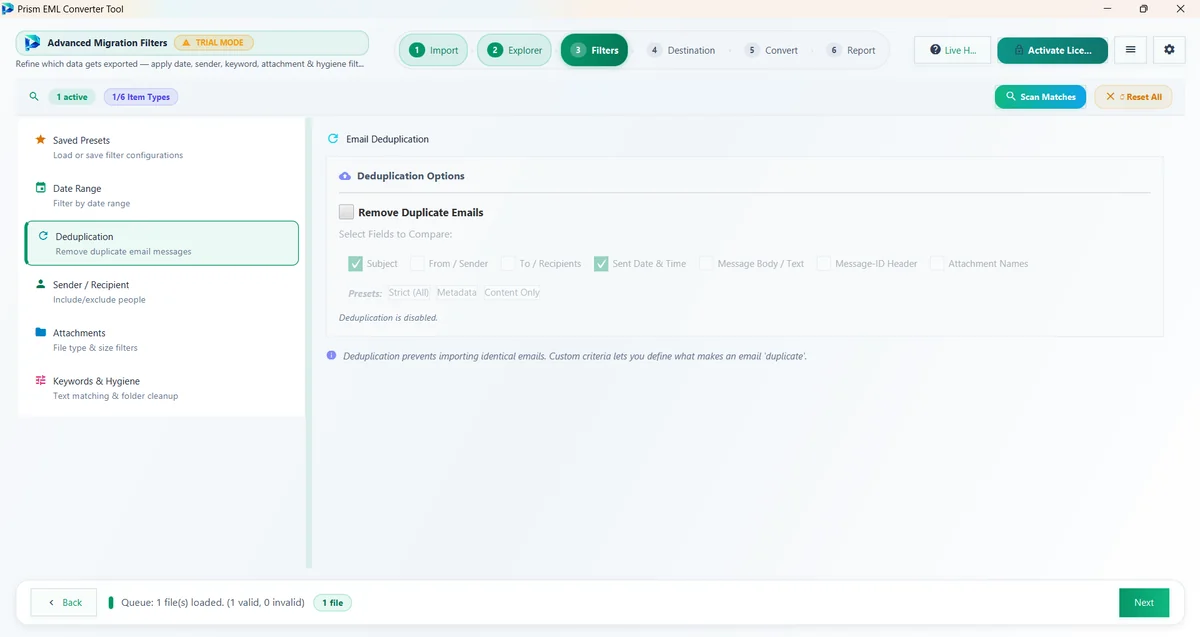Open Attachments filter section
The height and width of the screenshot is (637, 1200).
(x=162, y=339)
